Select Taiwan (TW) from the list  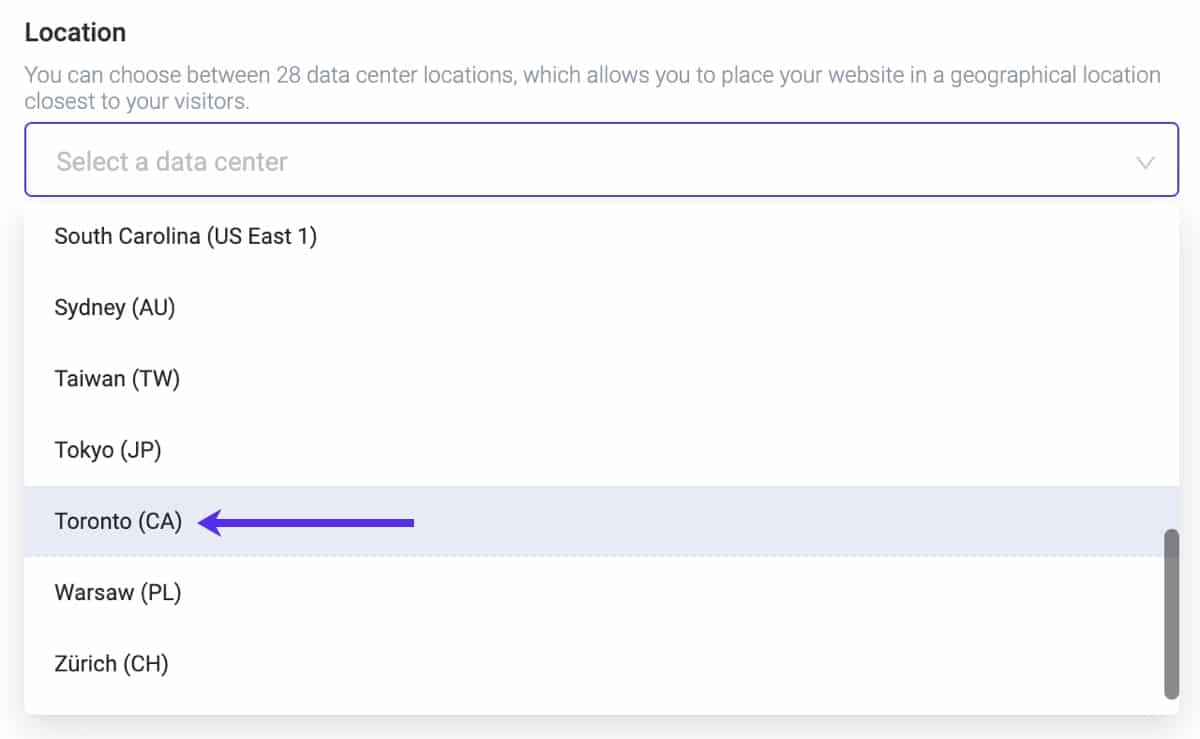117,379
